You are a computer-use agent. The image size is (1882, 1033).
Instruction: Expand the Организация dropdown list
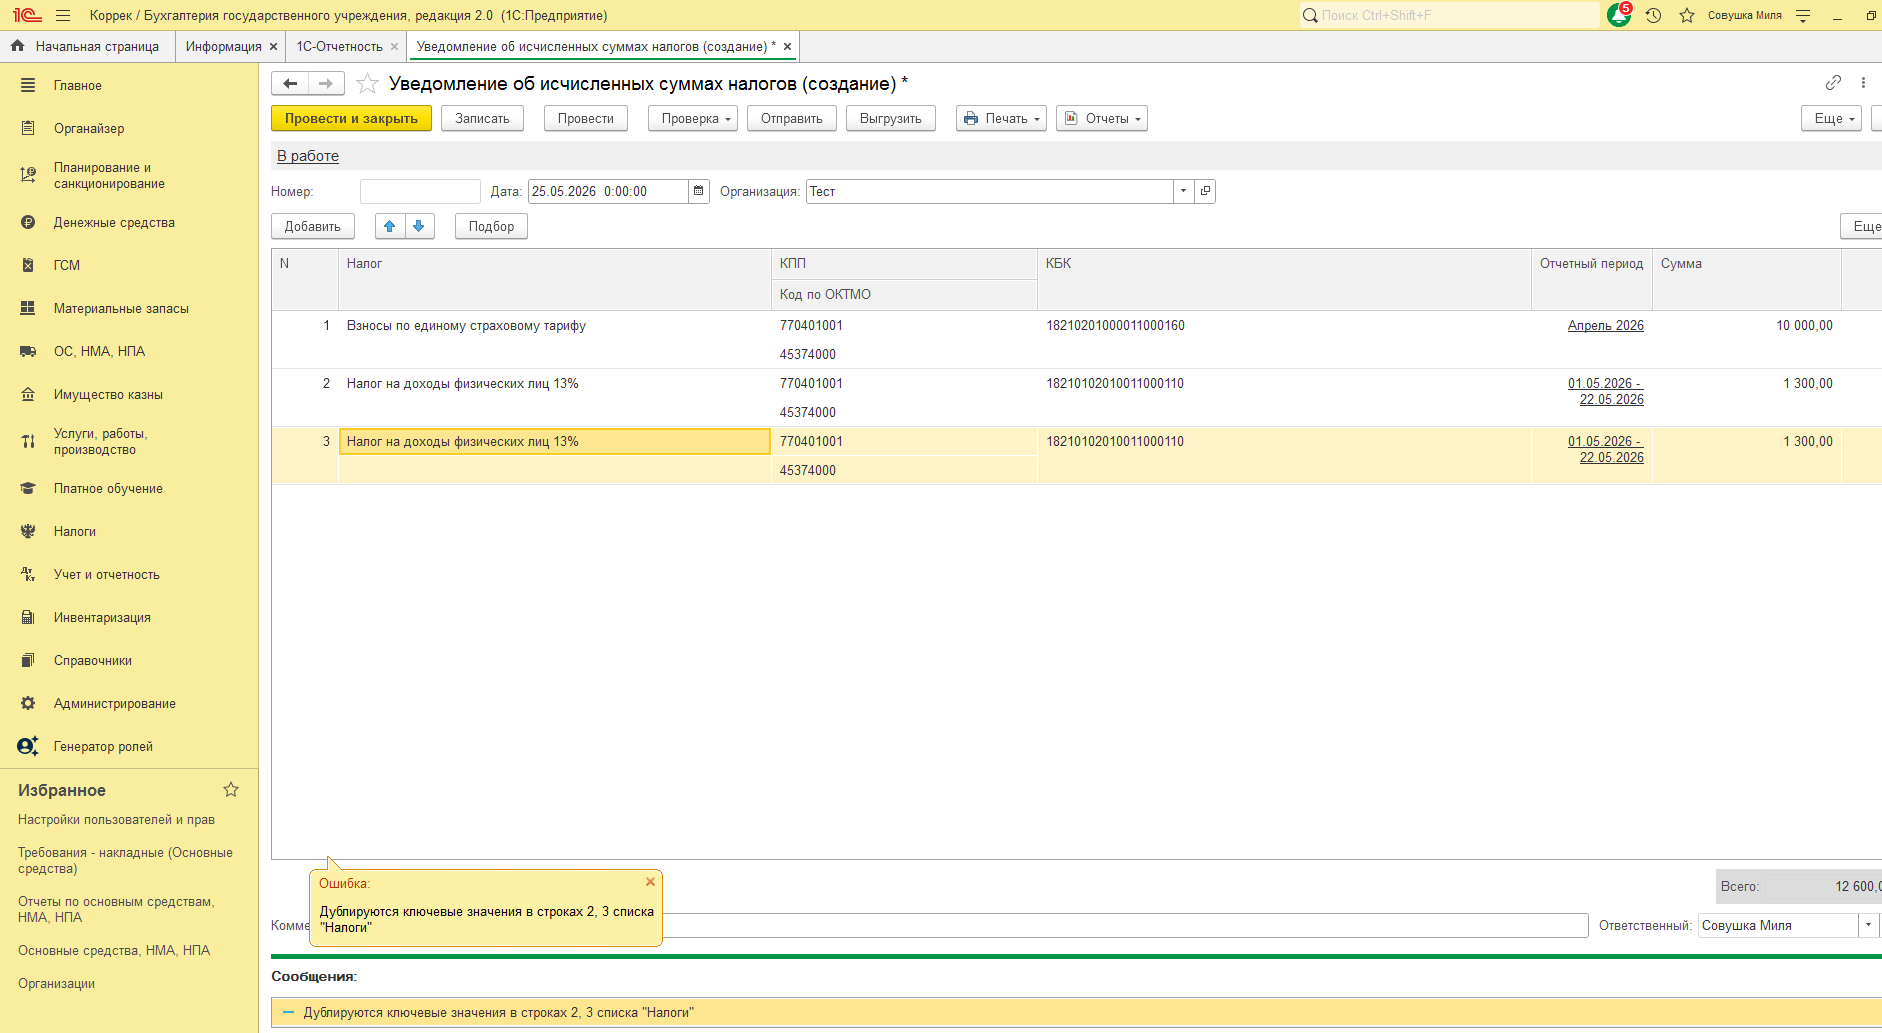coord(1184,191)
